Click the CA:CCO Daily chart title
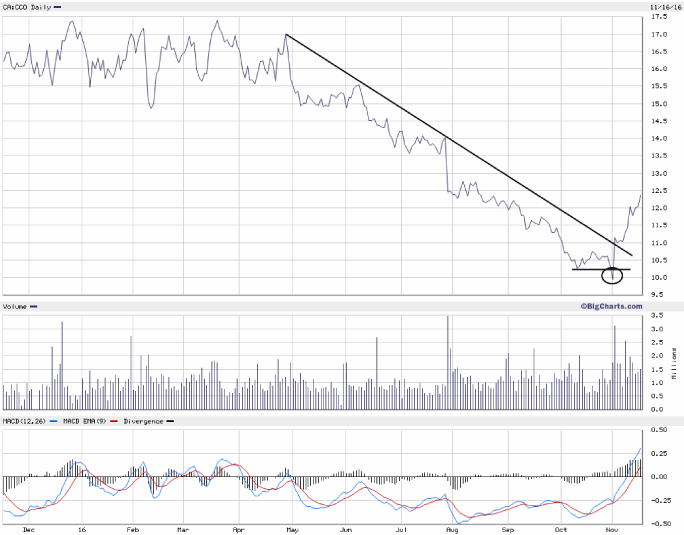The height and width of the screenshot is (535, 684). pos(26,8)
